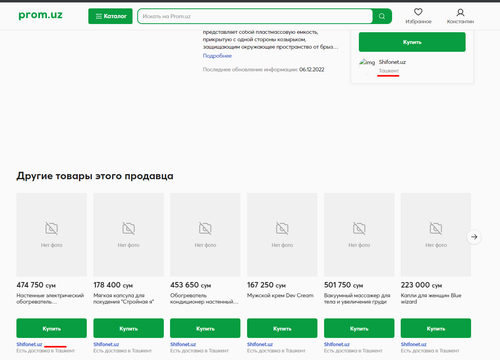Open the Капли для женщин Blue wizard title
The height and width of the screenshot is (360, 500).
click(x=431, y=298)
